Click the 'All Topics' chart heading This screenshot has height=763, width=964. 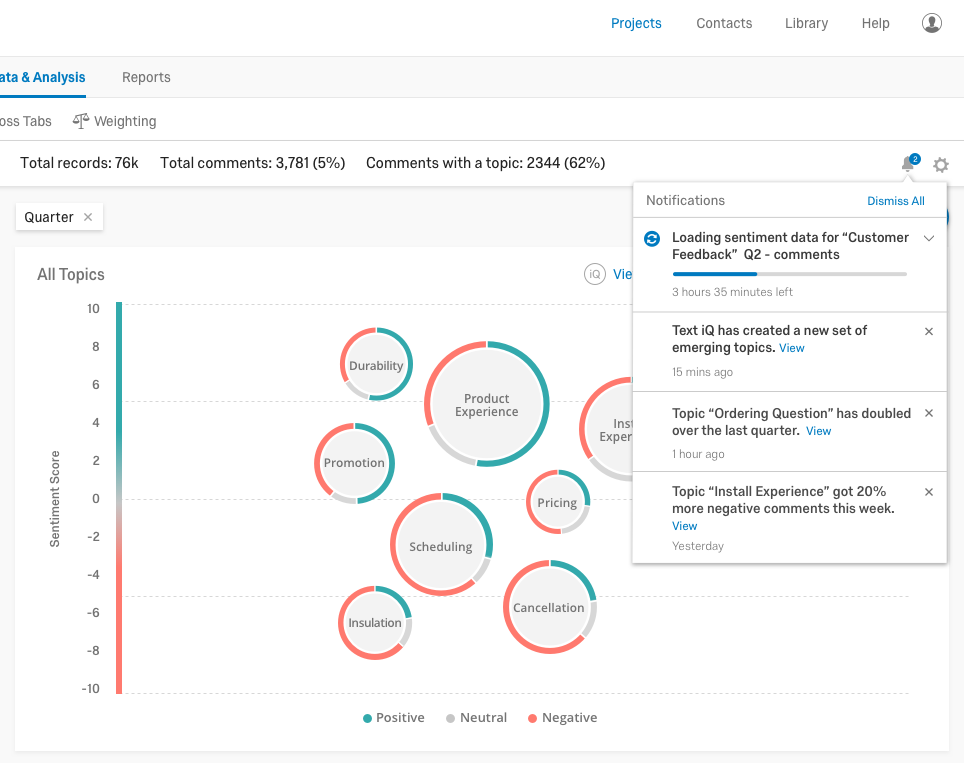[x=71, y=274]
